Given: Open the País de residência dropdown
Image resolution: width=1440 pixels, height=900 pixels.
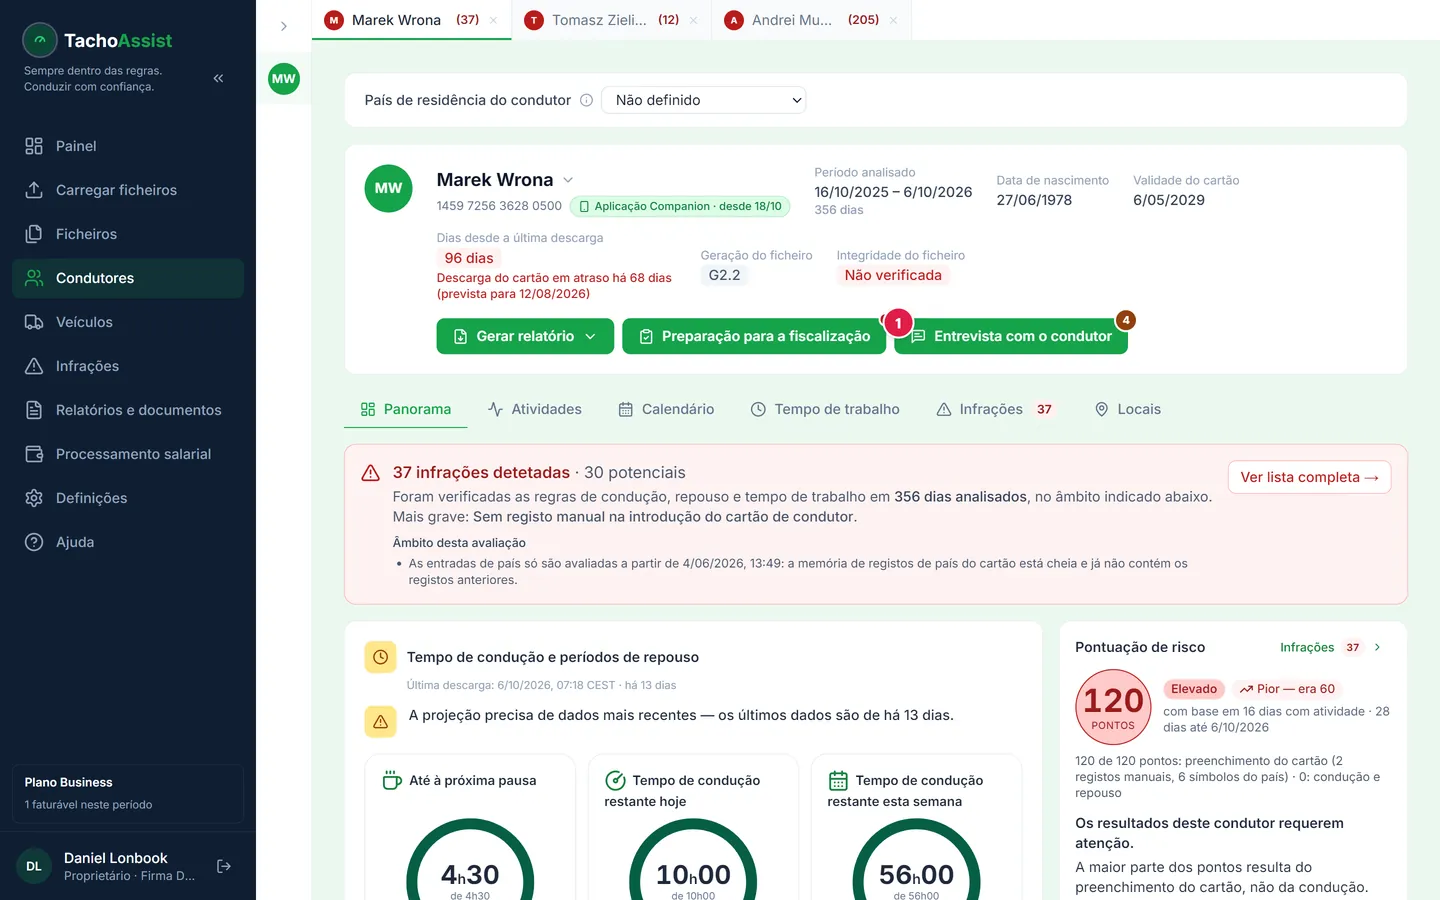Looking at the screenshot, I should tap(704, 100).
